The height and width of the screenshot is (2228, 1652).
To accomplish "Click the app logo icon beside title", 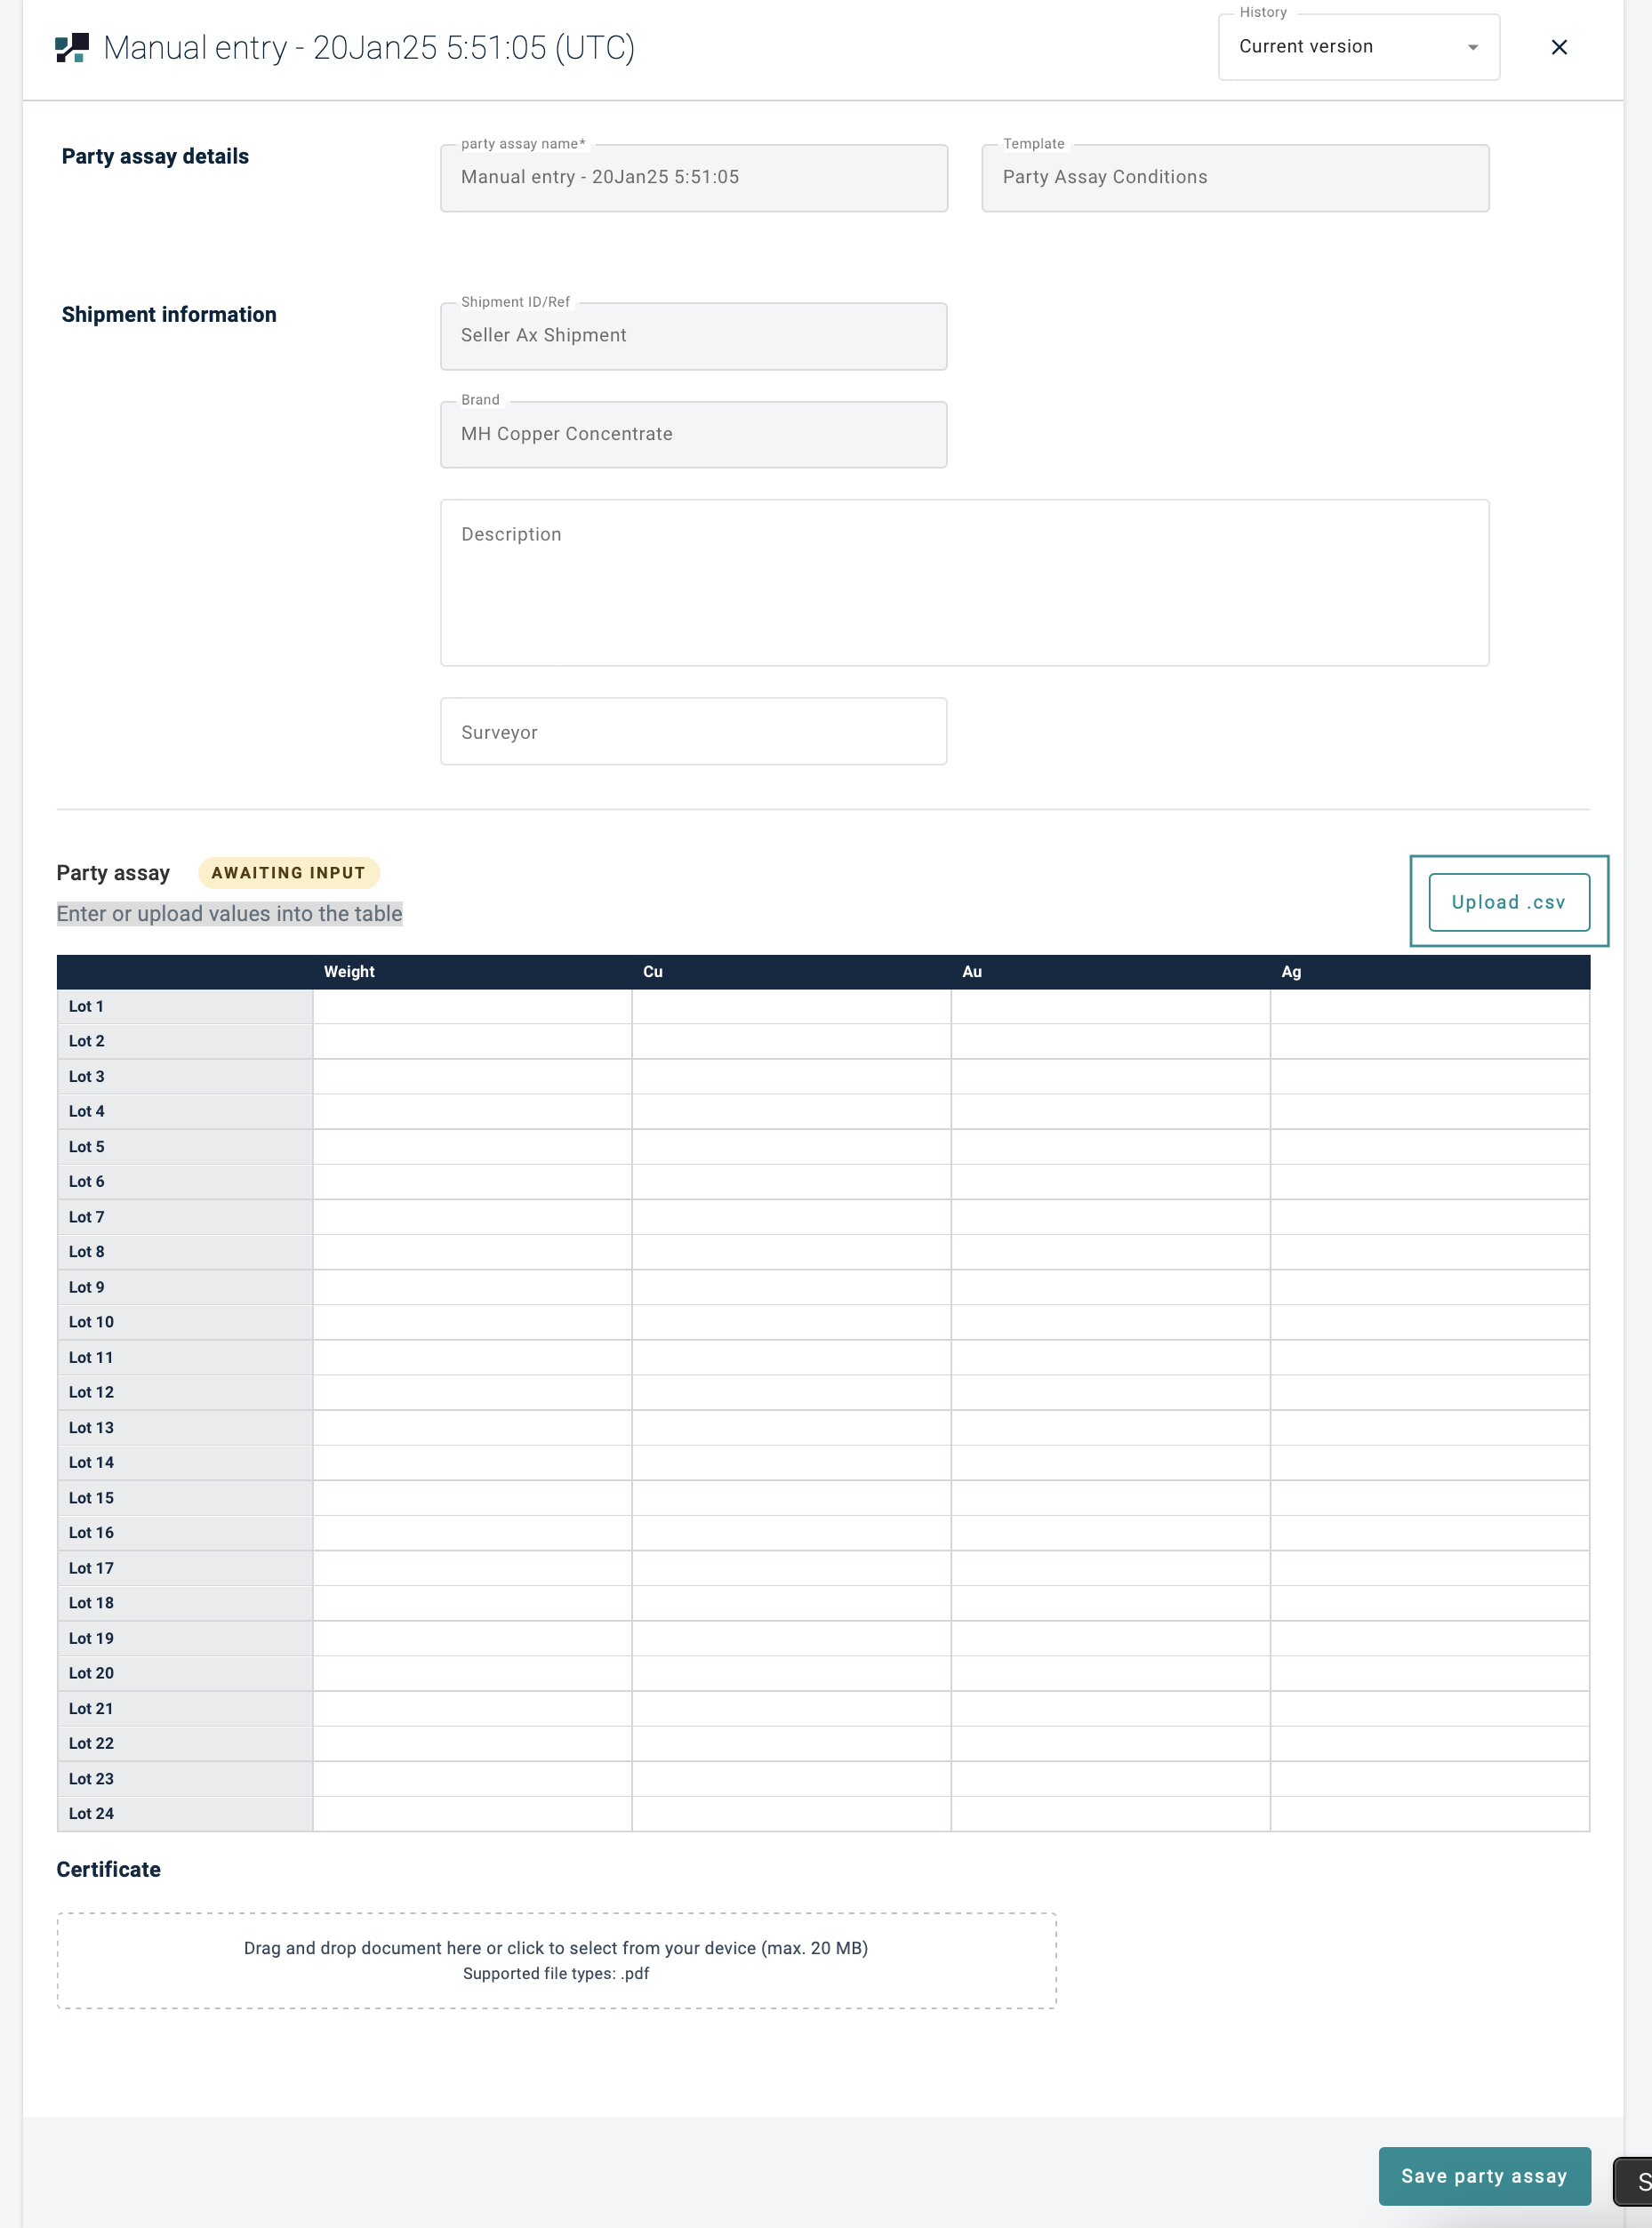I will 72,48.
